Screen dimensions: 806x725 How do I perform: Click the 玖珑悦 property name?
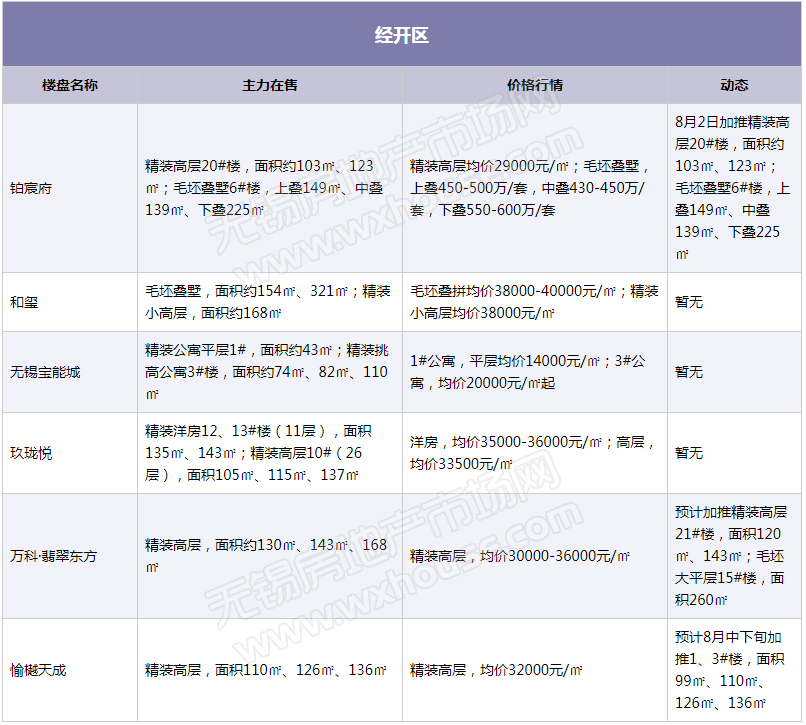31,453
